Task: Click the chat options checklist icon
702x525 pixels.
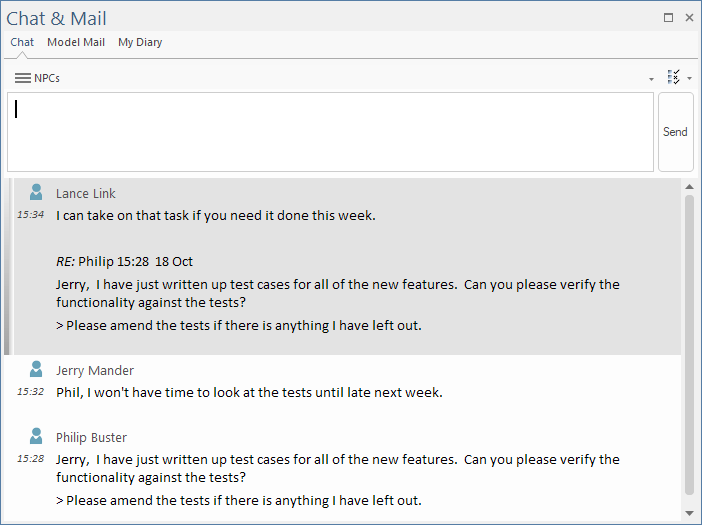Action: click(x=673, y=77)
